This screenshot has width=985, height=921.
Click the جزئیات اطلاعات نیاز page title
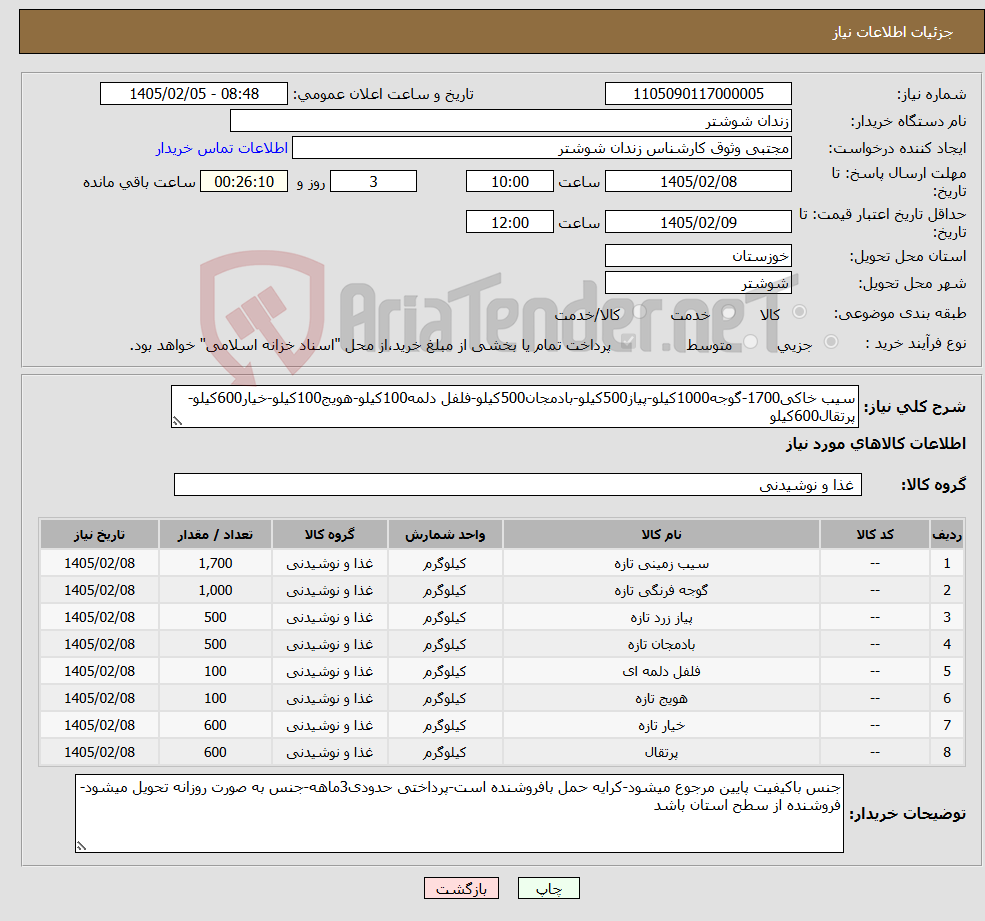(x=893, y=31)
